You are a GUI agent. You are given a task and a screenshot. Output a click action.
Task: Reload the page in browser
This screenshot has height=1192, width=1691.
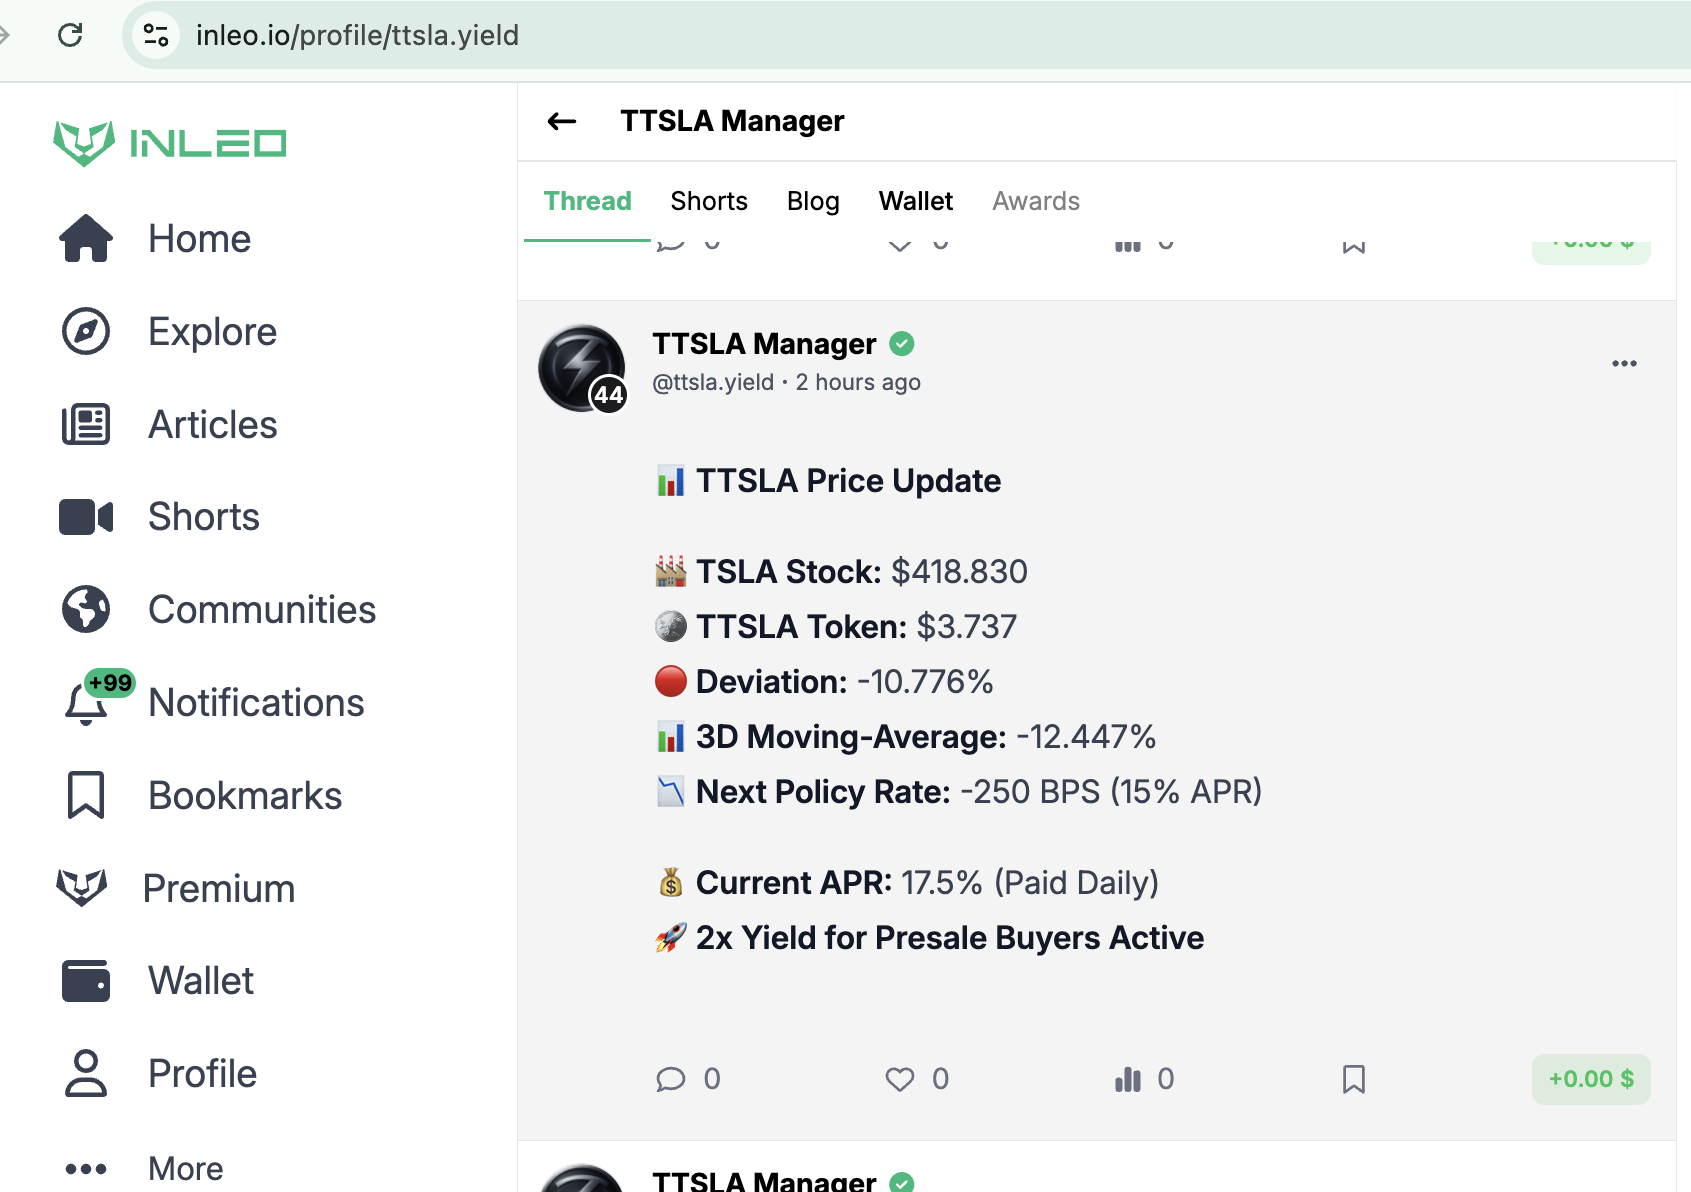pyautogui.click(x=70, y=36)
